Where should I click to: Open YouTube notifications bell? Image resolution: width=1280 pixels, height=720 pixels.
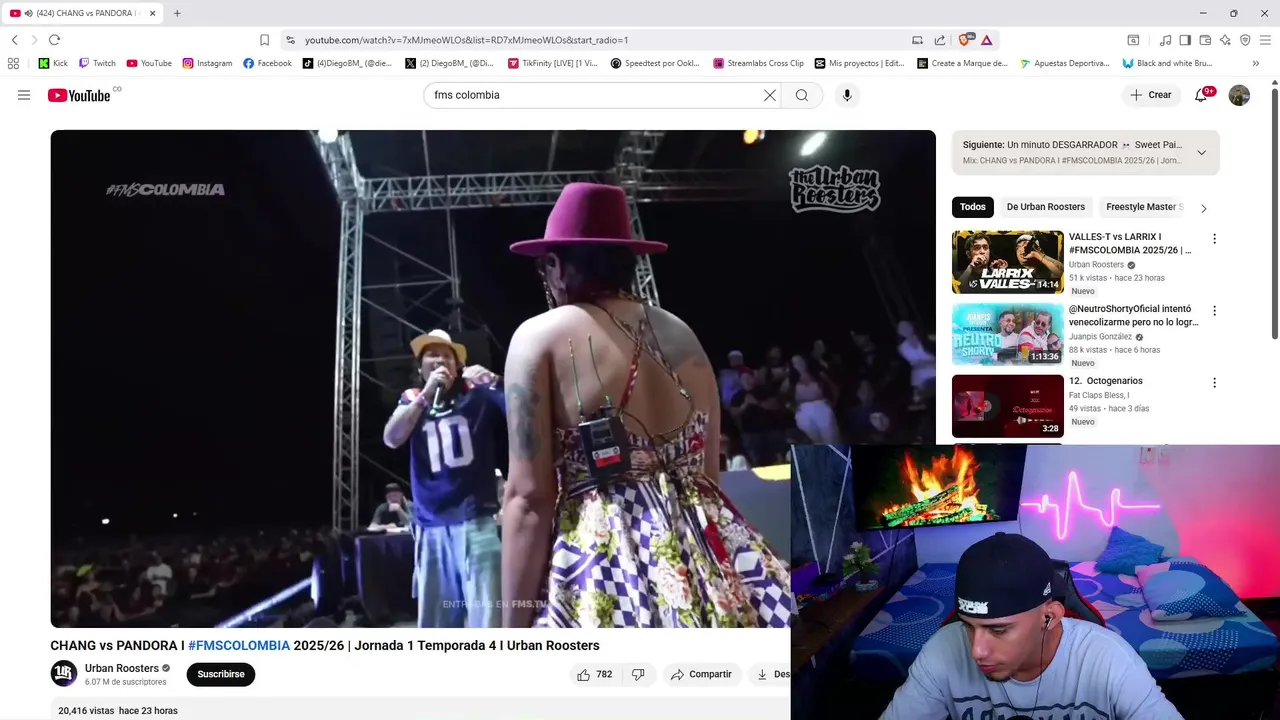[1202, 95]
